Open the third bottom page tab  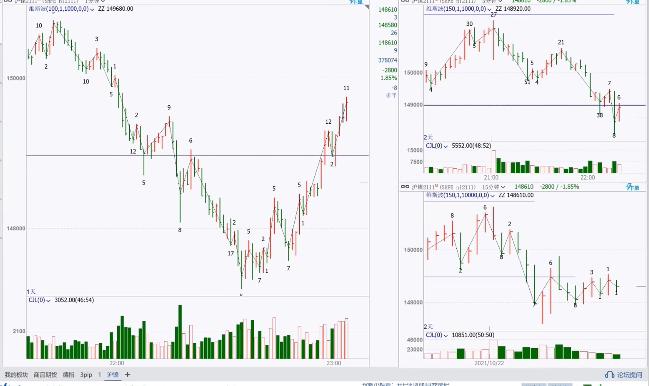pos(68,374)
